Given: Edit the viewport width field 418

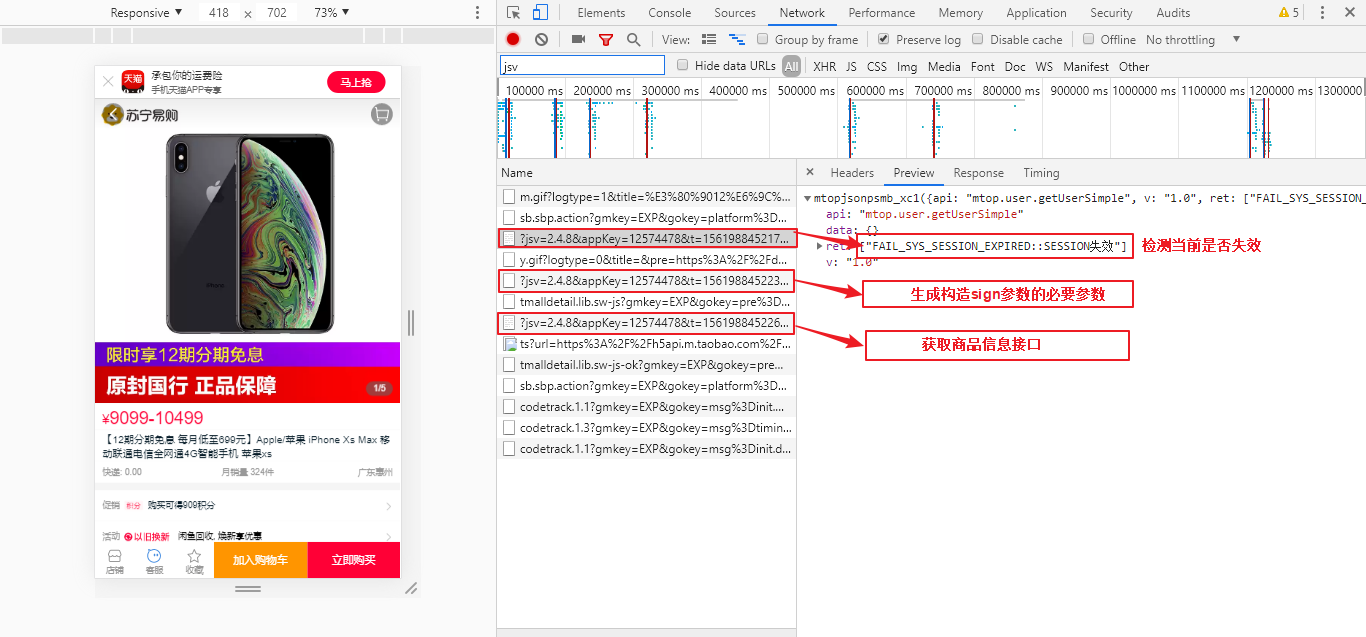Looking at the screenshot, I should [x=219, y=13].
